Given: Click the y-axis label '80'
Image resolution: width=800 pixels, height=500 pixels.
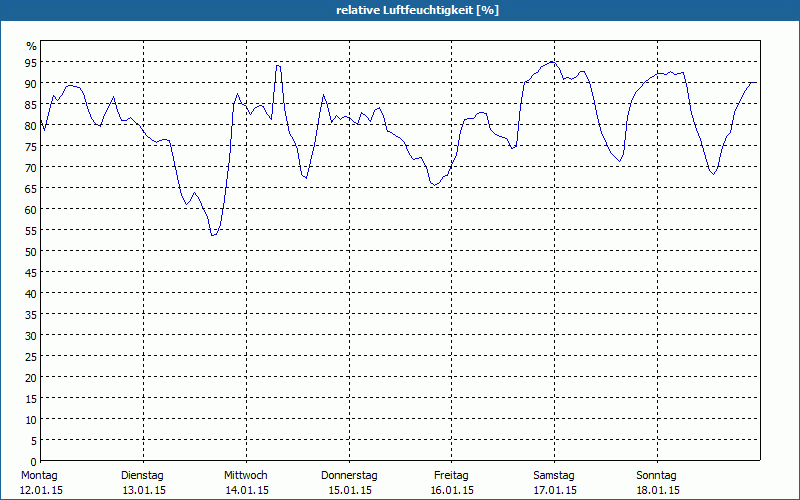Looking at the screenshot, I should pyautogui.click(x=31, y=126).
